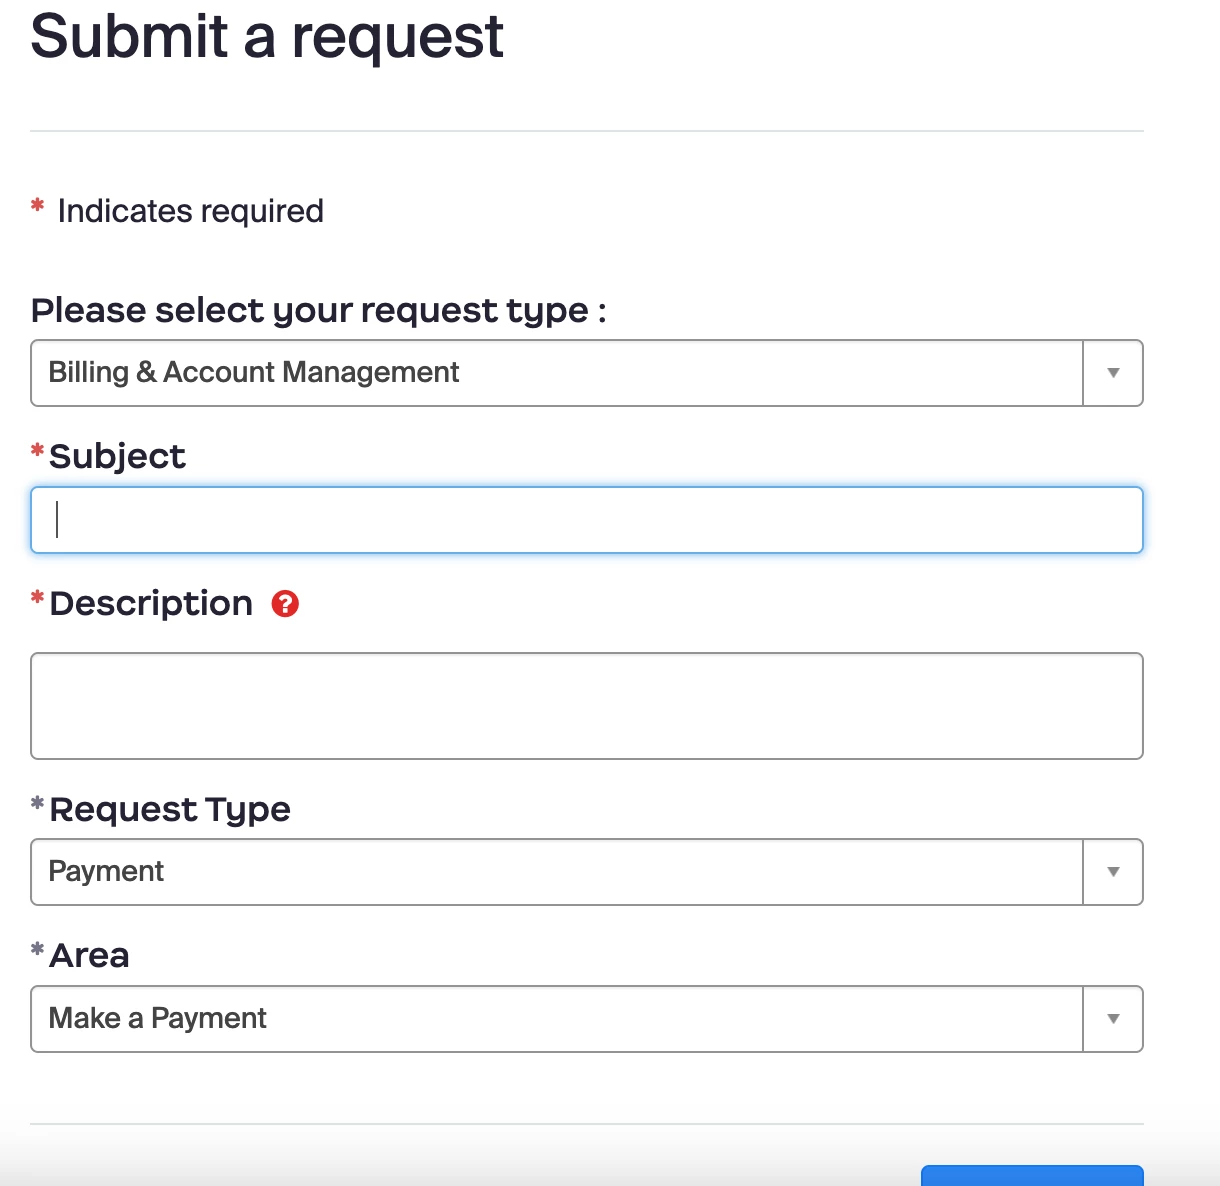Click the Submit a request page heading
1220x1186 pixels.
pos(267,36)
